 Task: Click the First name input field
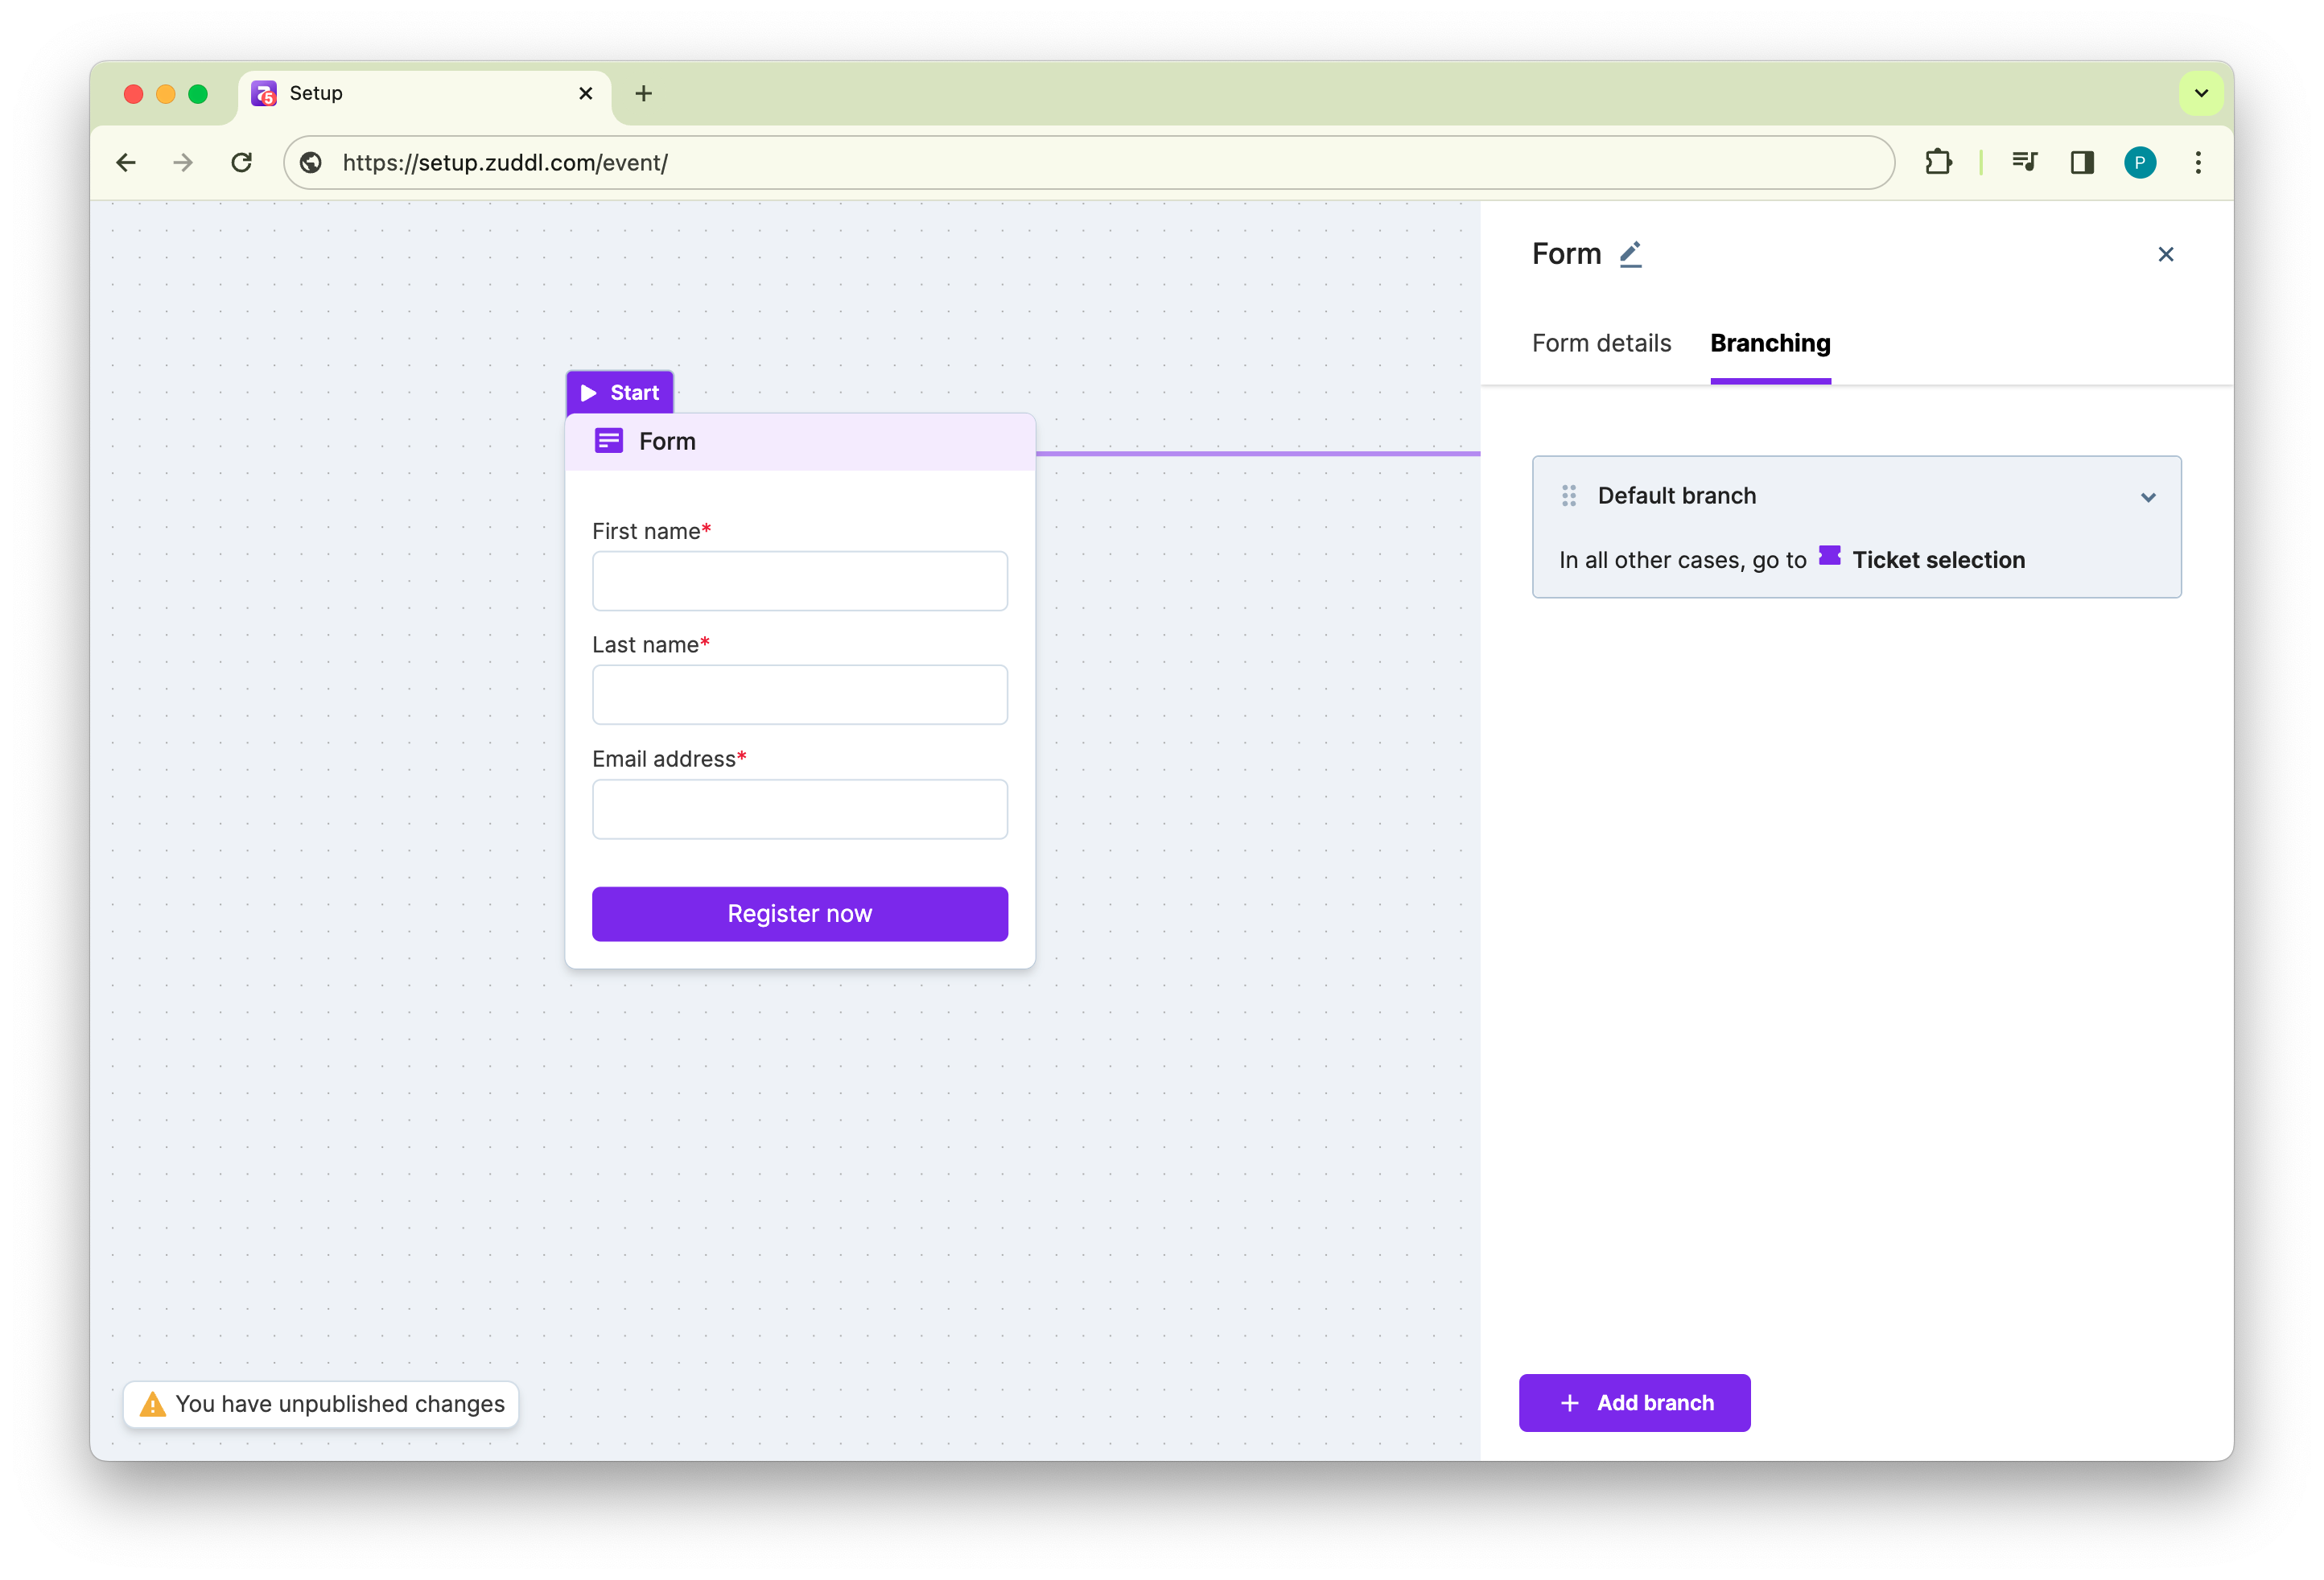click(799, 581)
